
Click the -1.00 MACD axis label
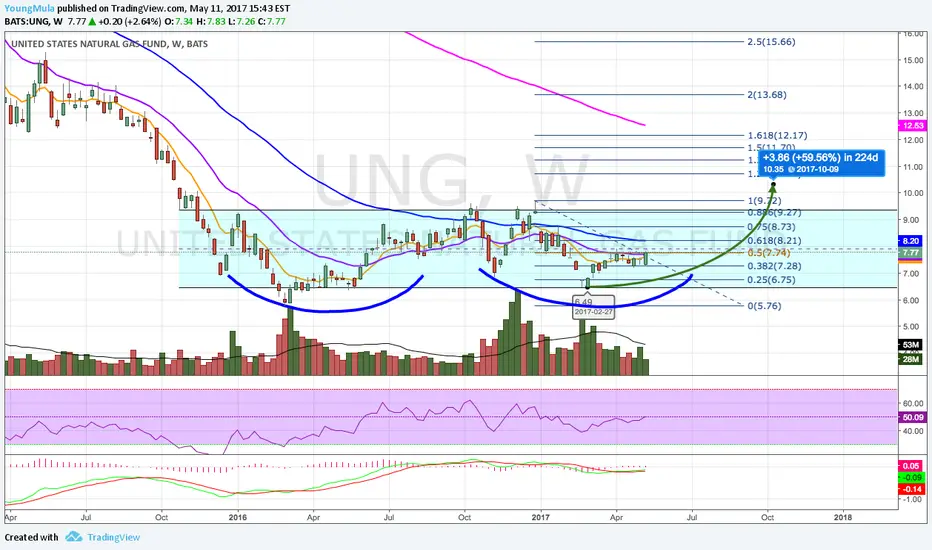tap(912, 499)
